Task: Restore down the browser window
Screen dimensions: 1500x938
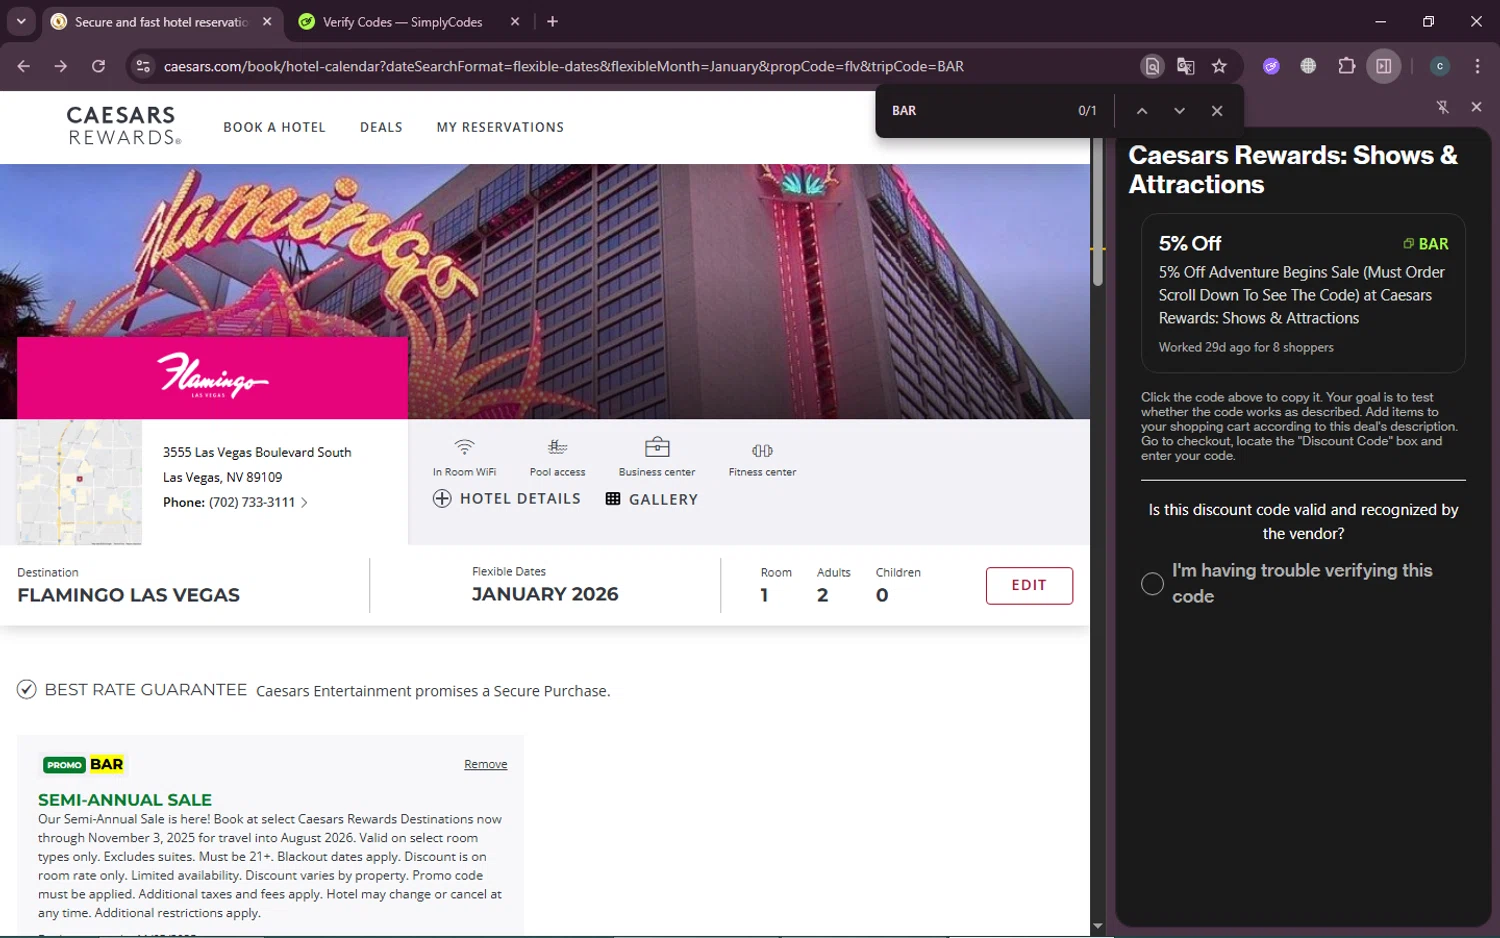Action: (x=1428, y=21)
